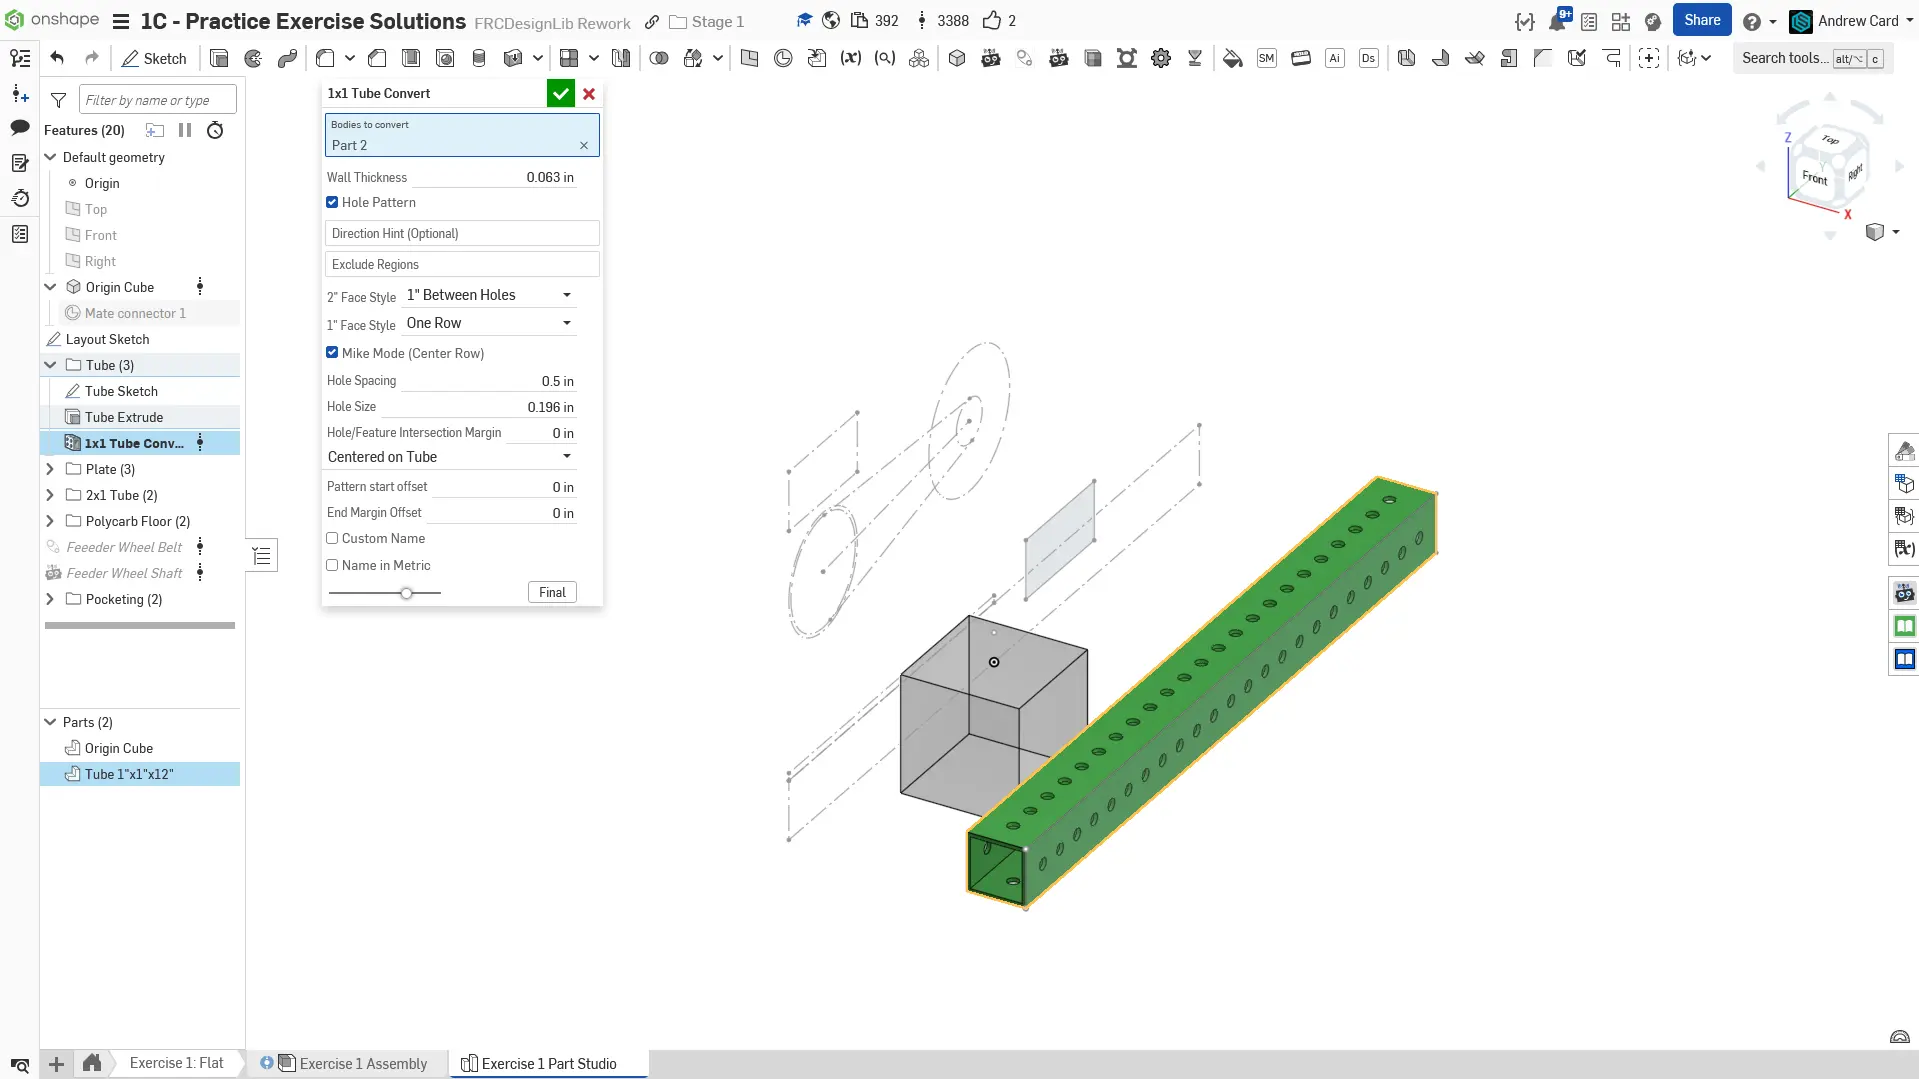The width and height of the screenshot is (1919, 1079).
Task: Click the blue Share button
Action: tap(1701, 20)
